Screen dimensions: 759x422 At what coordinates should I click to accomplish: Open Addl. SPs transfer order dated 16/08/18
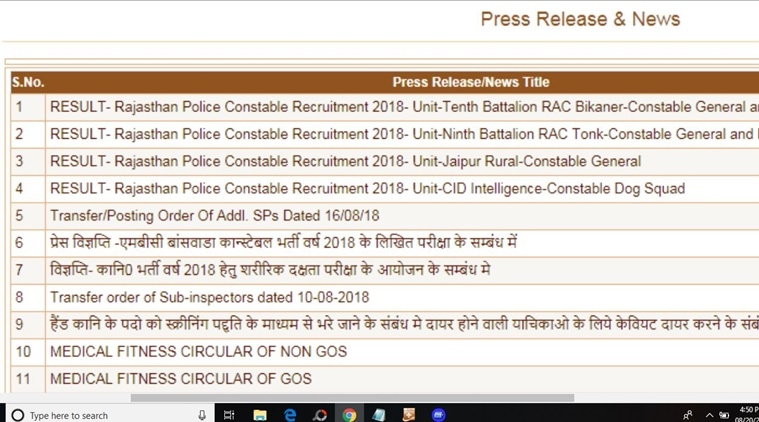coord(214,215)
